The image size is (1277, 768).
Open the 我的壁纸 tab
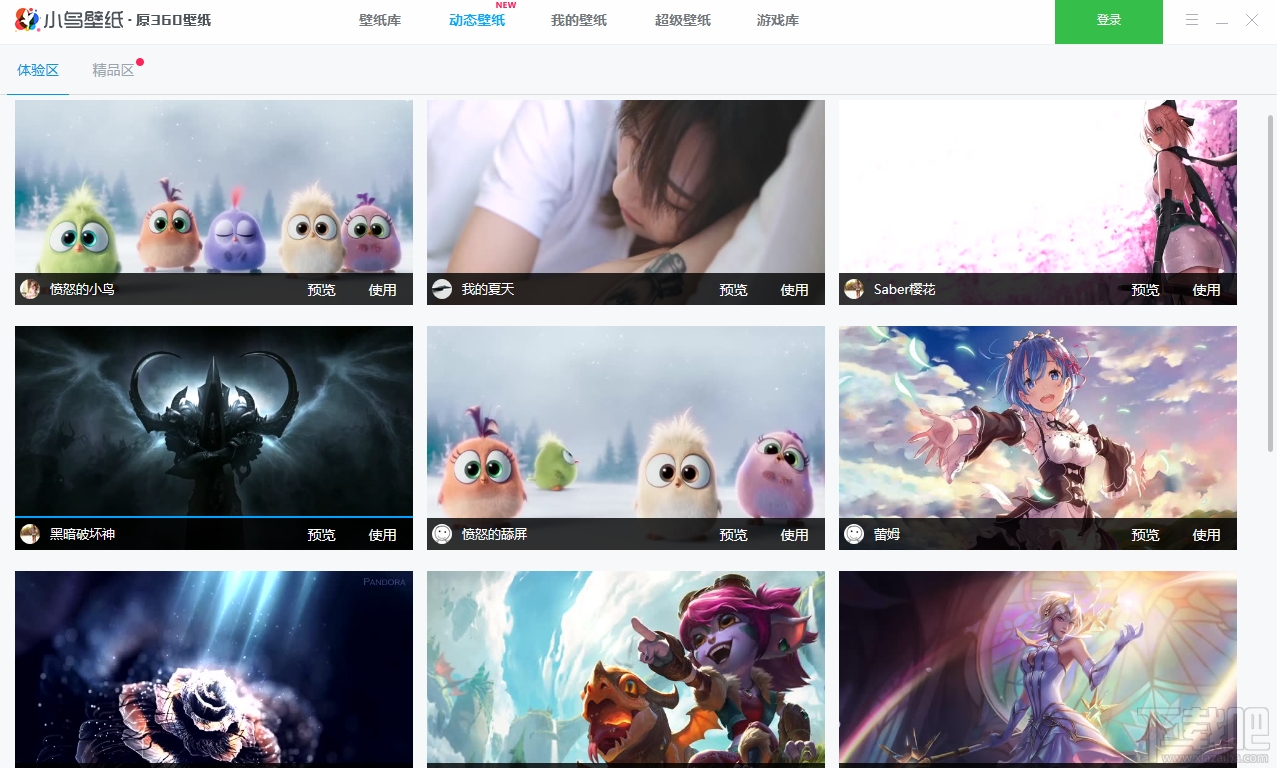[579, 20]
